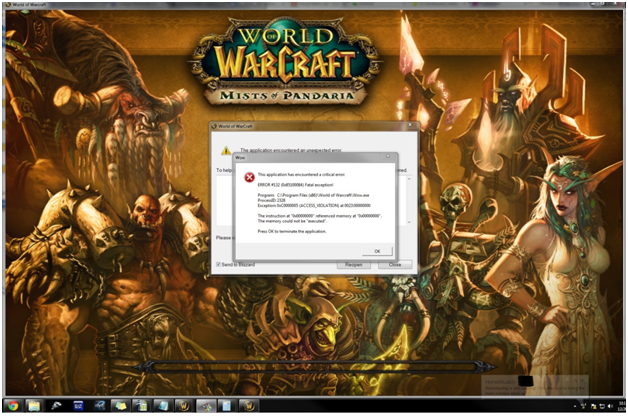Image resolution: width=628 pixels, height=416 pixels.
Task: Click the ProcessID 2328 line
Action: [x=272, y=200]
